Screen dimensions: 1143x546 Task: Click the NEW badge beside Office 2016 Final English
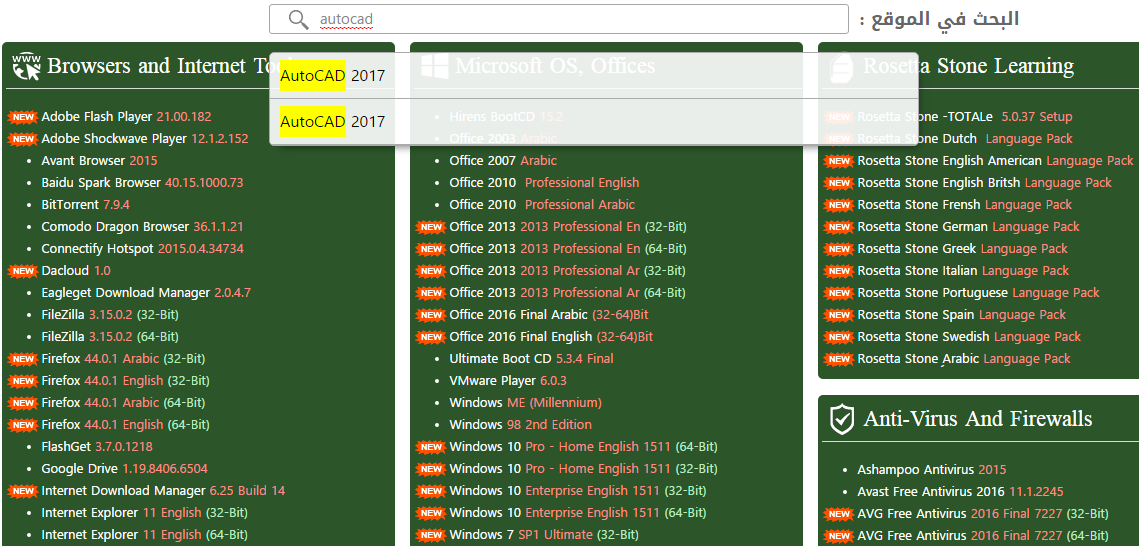coord(430,337)
